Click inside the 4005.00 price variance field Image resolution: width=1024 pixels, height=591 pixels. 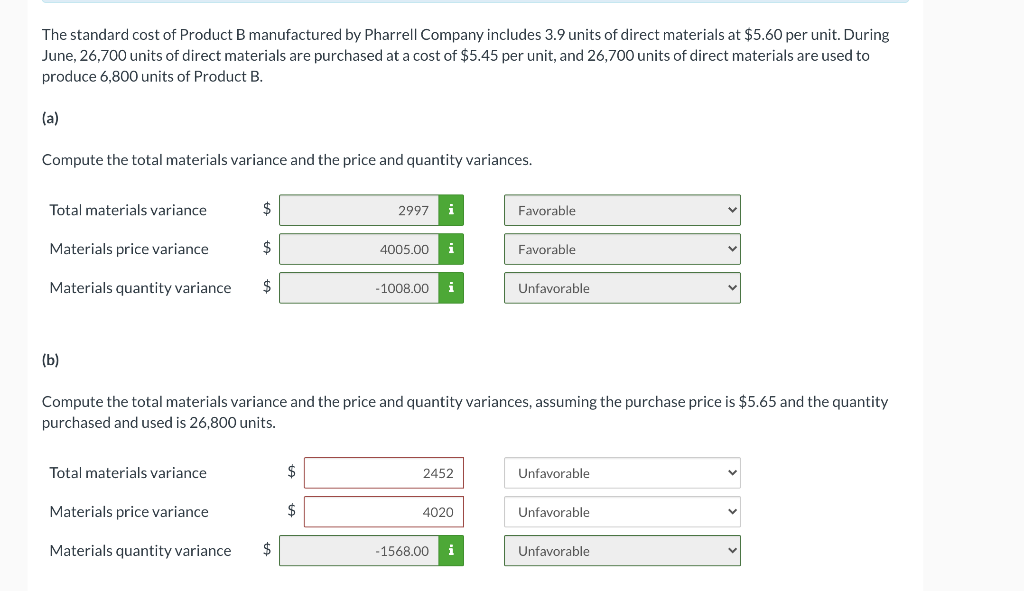[x=358, y=249]
